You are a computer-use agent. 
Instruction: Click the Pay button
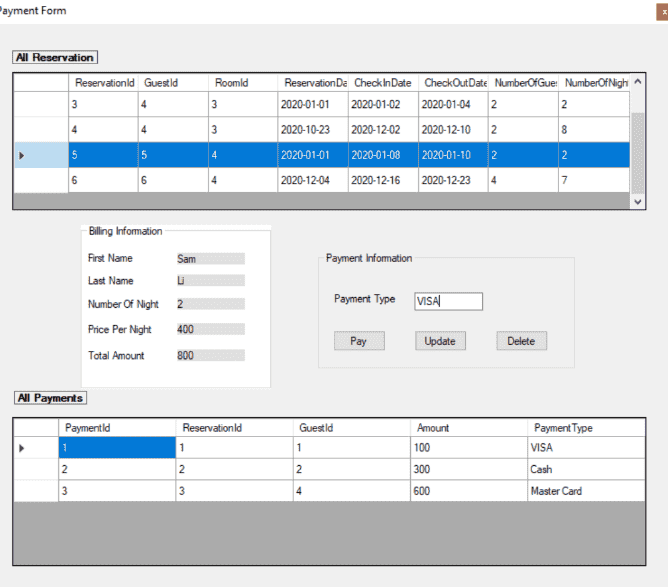pos(359,341)
